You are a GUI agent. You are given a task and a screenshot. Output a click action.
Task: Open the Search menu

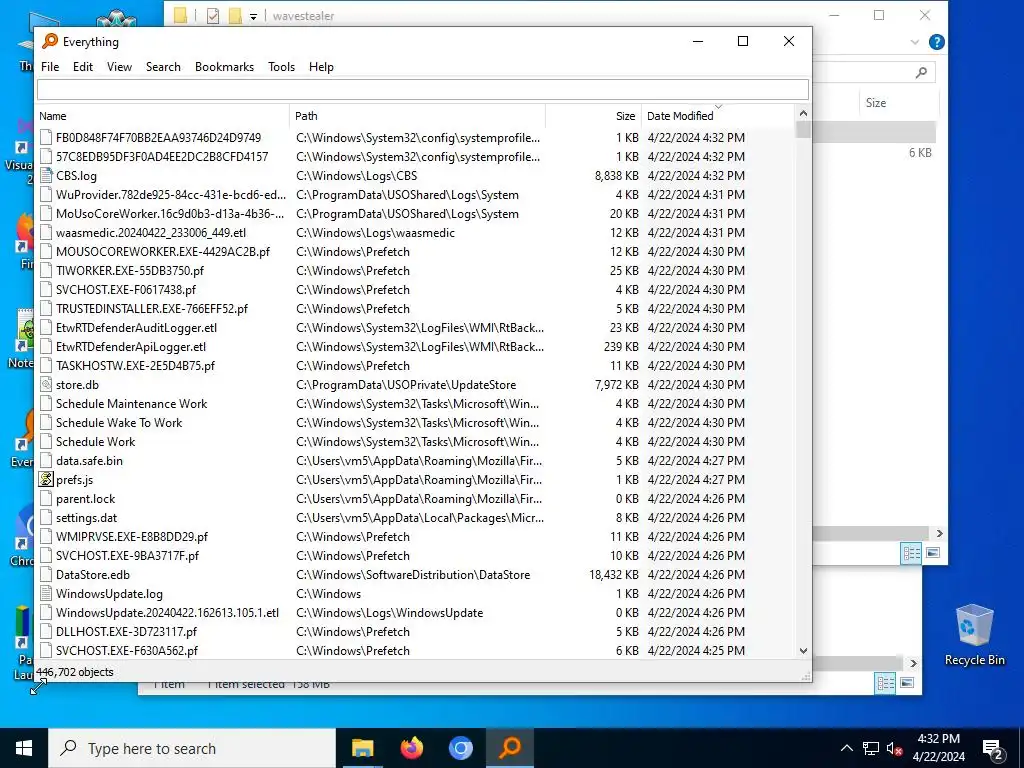[x=163, y=67]
